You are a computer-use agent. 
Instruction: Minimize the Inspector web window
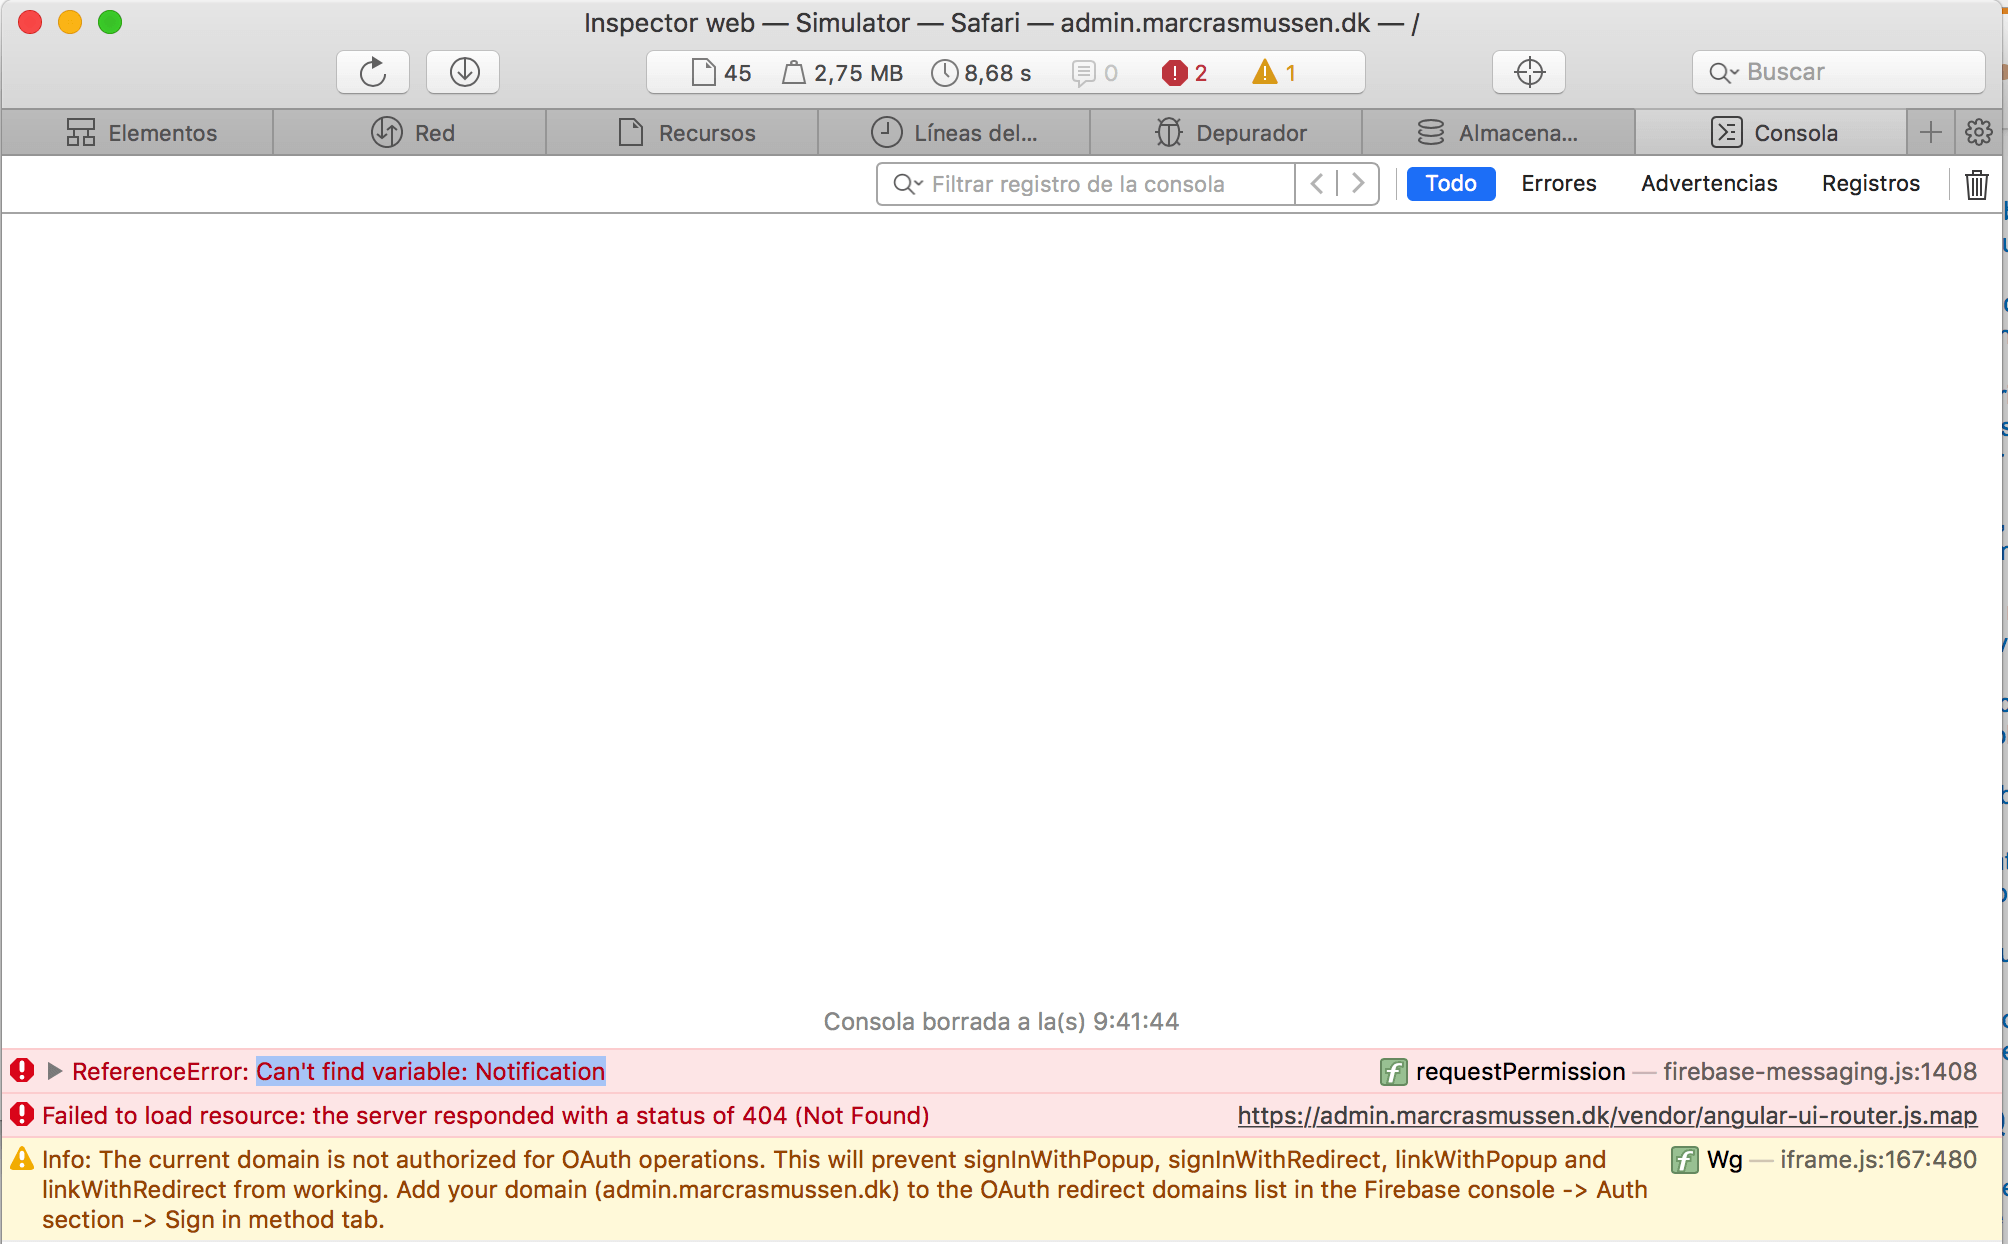point(70,22)
